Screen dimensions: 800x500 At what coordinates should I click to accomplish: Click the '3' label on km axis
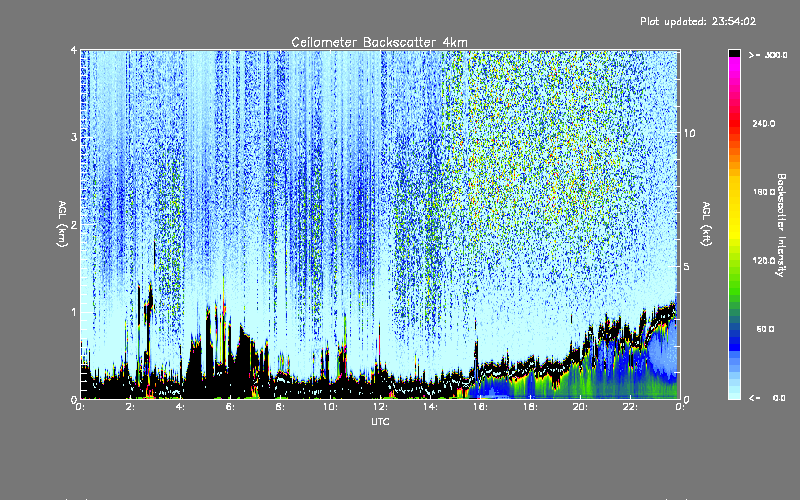(74, 138)
